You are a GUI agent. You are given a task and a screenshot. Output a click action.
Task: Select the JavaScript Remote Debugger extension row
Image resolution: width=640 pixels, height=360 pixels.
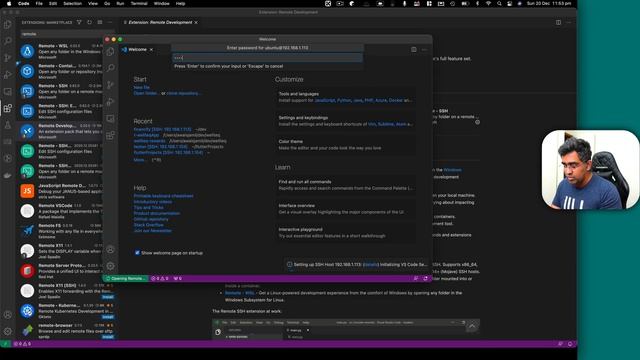click(x=61, y=191)
